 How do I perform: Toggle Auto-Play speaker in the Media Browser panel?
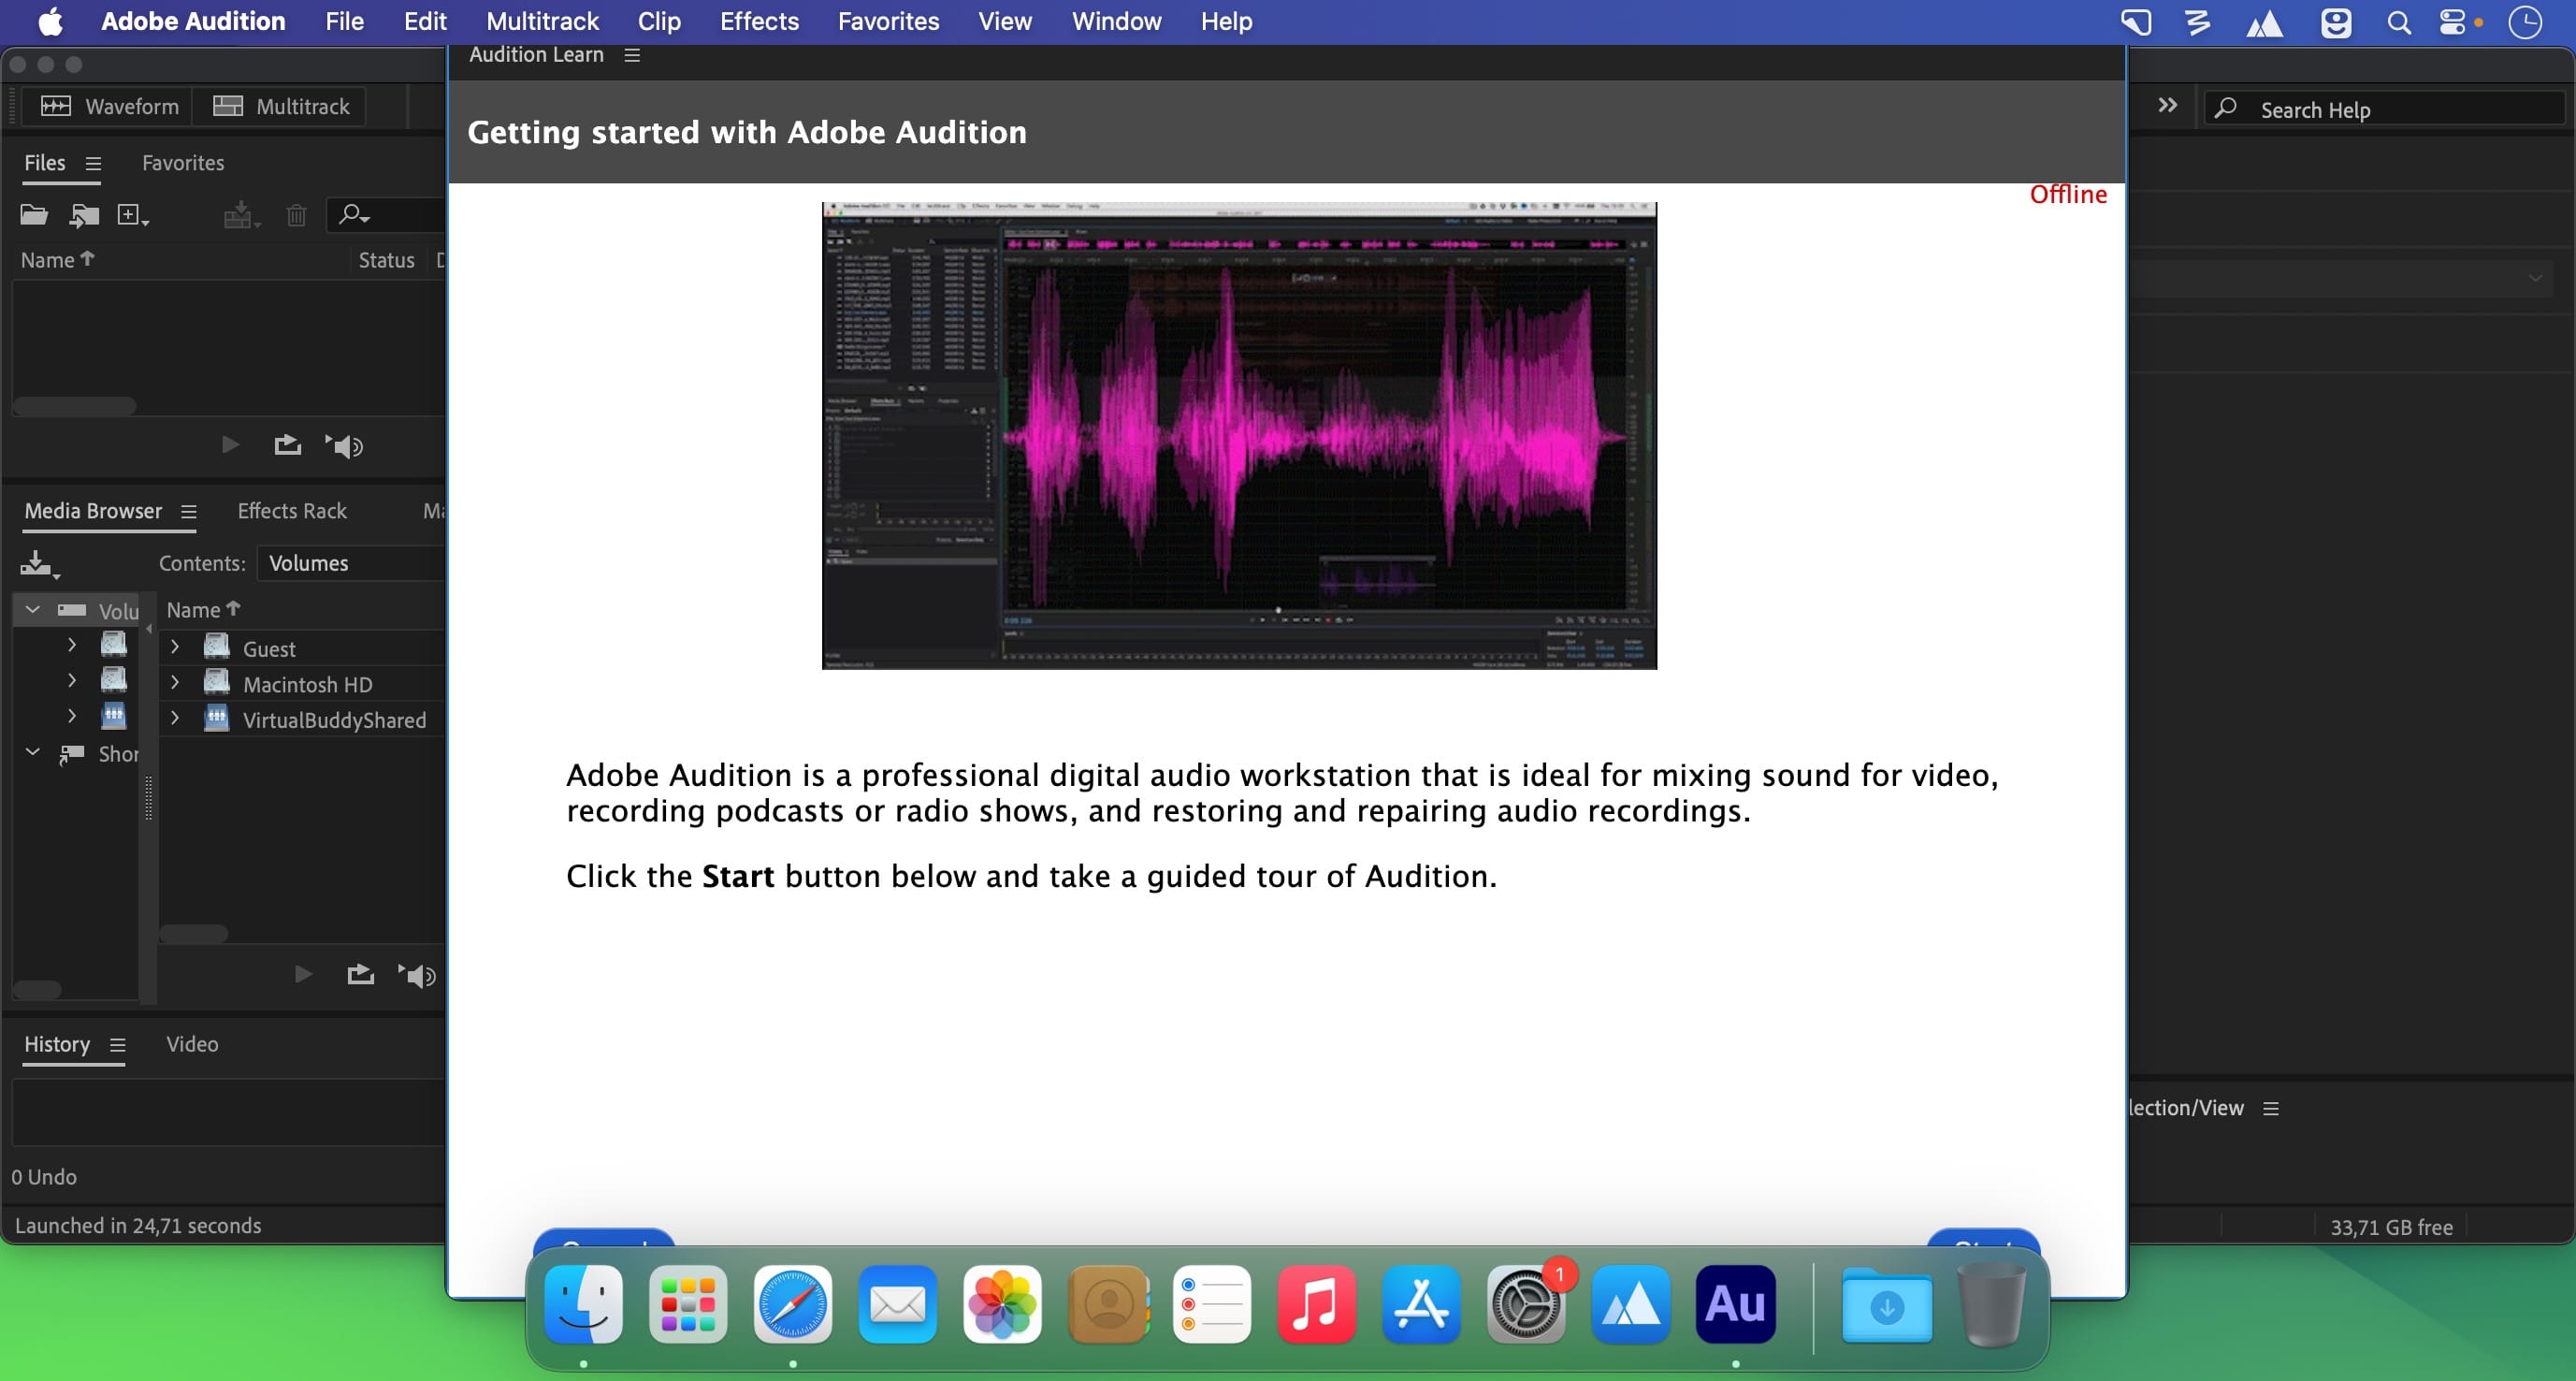(417, 975)
